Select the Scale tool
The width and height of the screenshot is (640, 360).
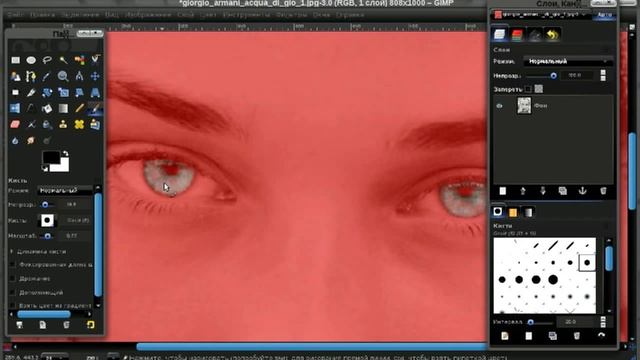coord(63,93)
